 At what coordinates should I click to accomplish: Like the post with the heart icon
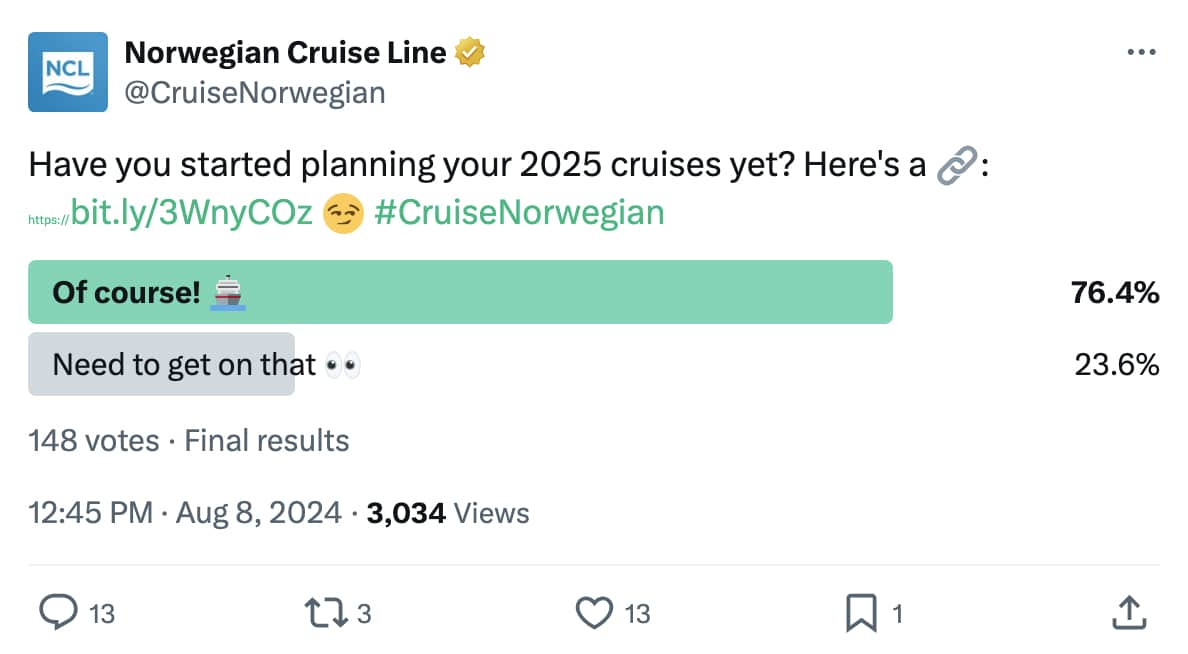(595, 613)
